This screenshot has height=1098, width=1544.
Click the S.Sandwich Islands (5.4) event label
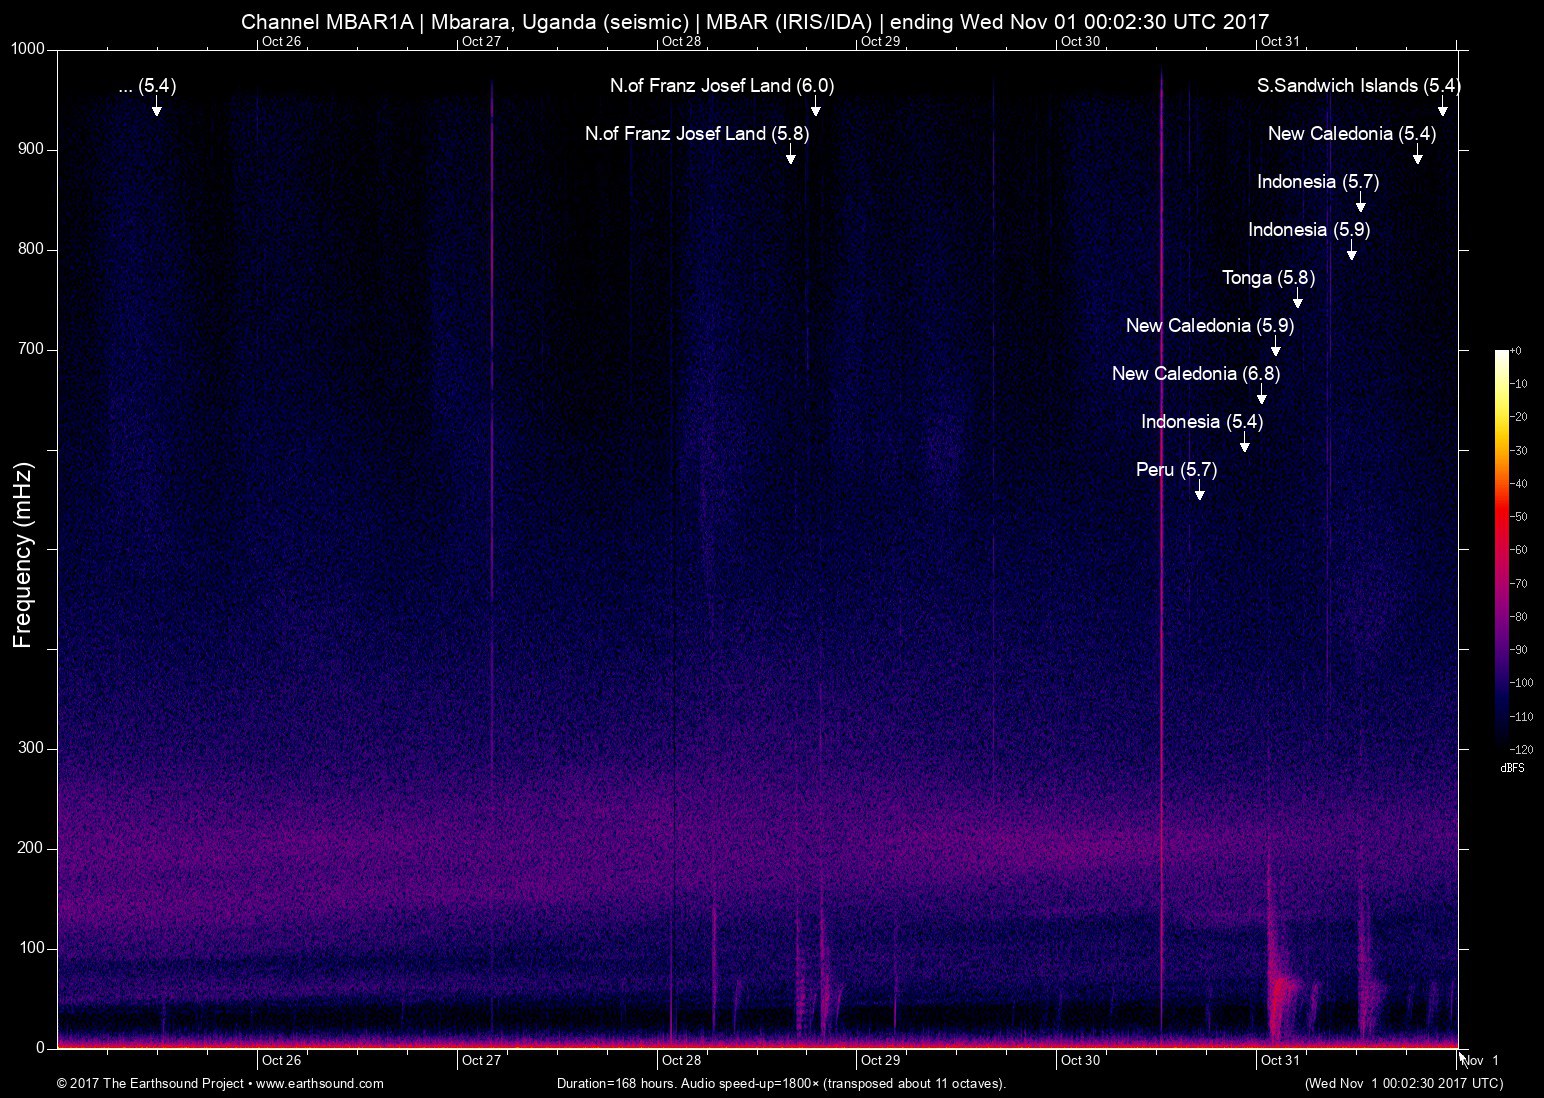(x=1358, y=86)
